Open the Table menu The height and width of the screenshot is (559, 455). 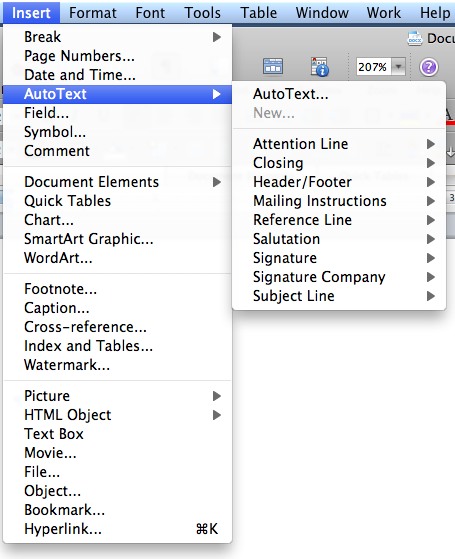259,13
